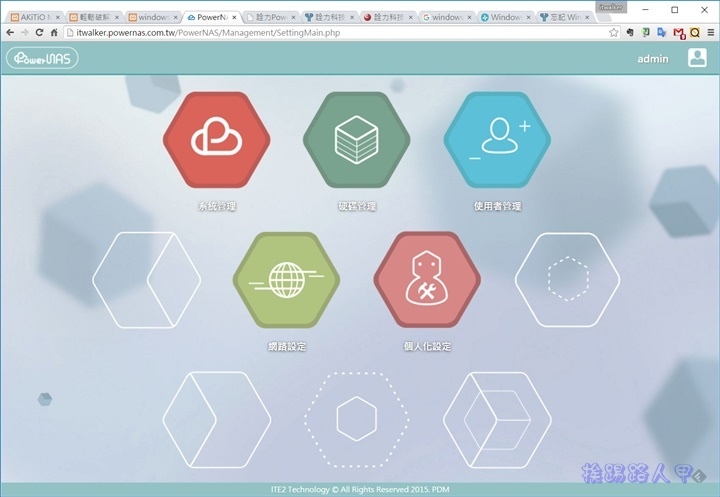Open the Google Translate extension icon
720x497 pixels.
pos(662,33)
